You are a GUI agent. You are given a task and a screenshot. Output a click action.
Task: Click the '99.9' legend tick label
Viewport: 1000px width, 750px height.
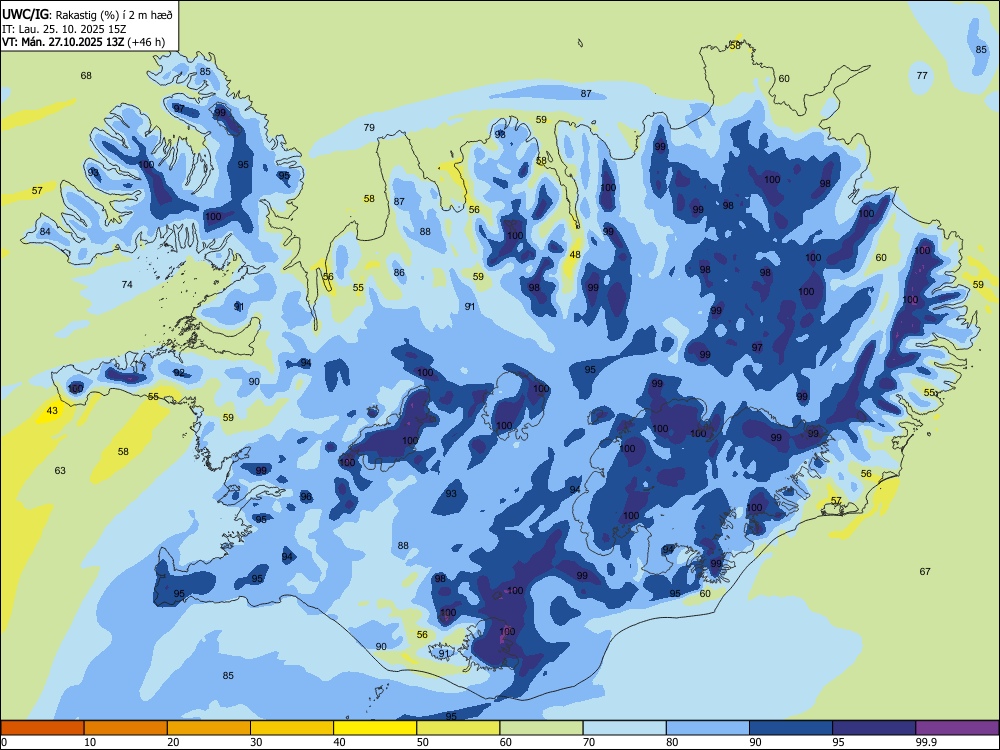click(925, 742)
